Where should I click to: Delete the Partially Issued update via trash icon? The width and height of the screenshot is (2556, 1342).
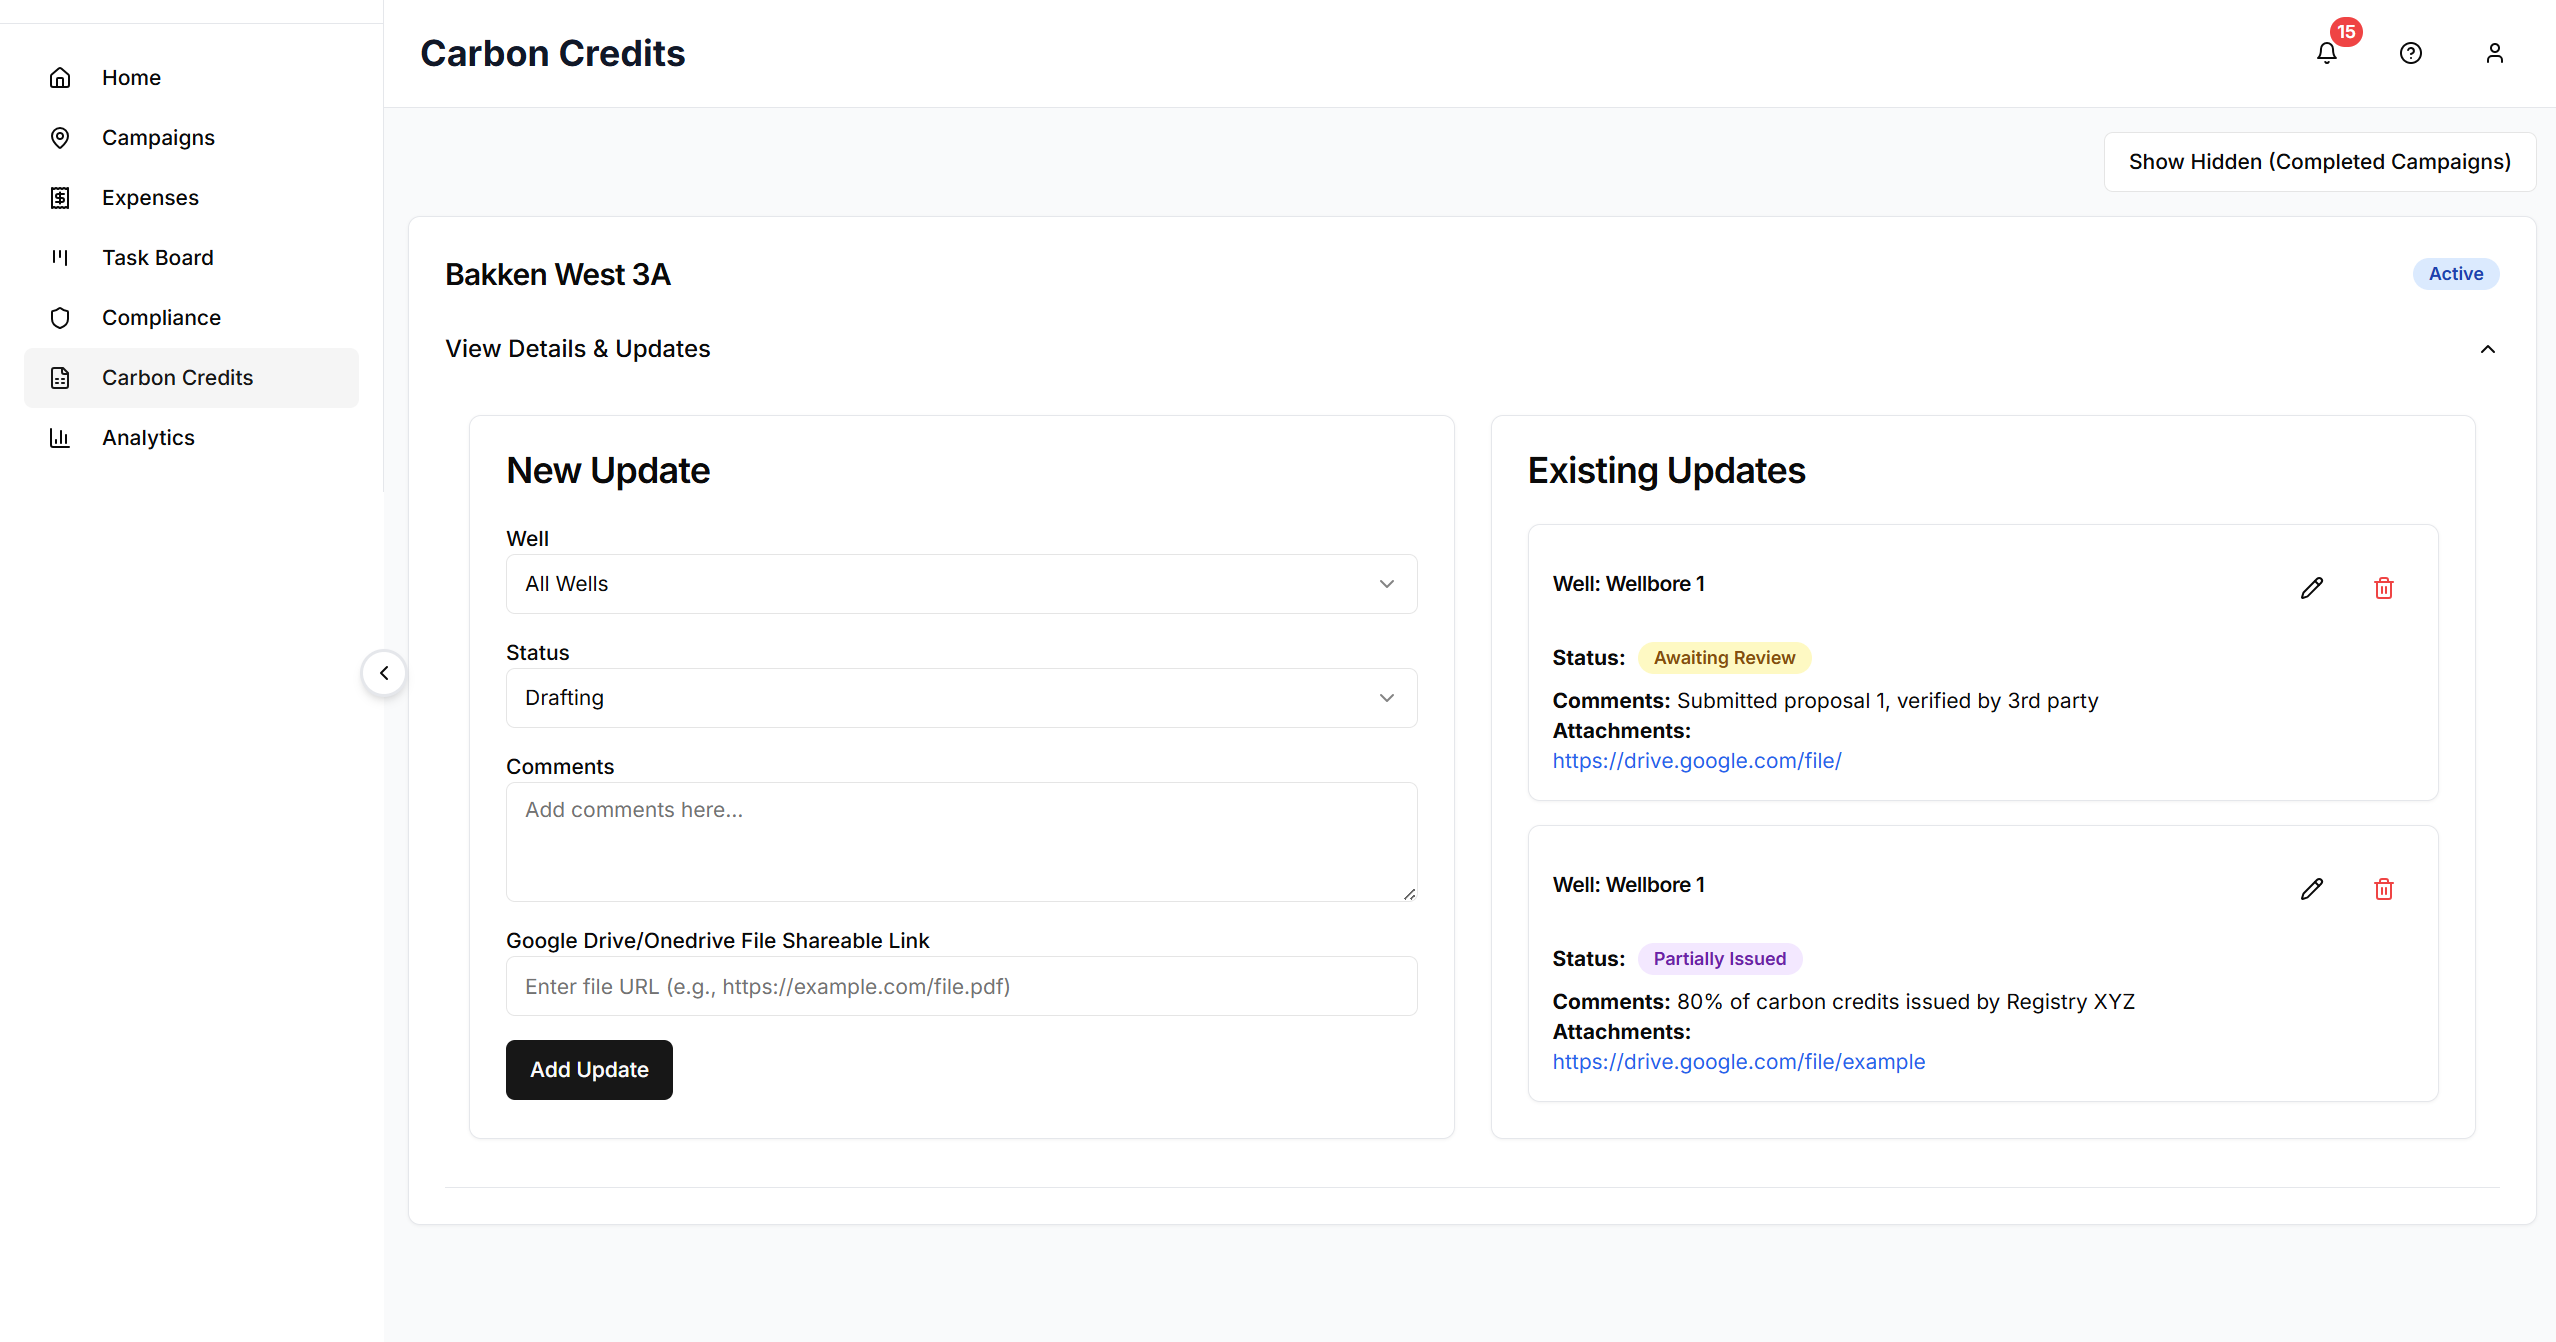[2383, 889]
